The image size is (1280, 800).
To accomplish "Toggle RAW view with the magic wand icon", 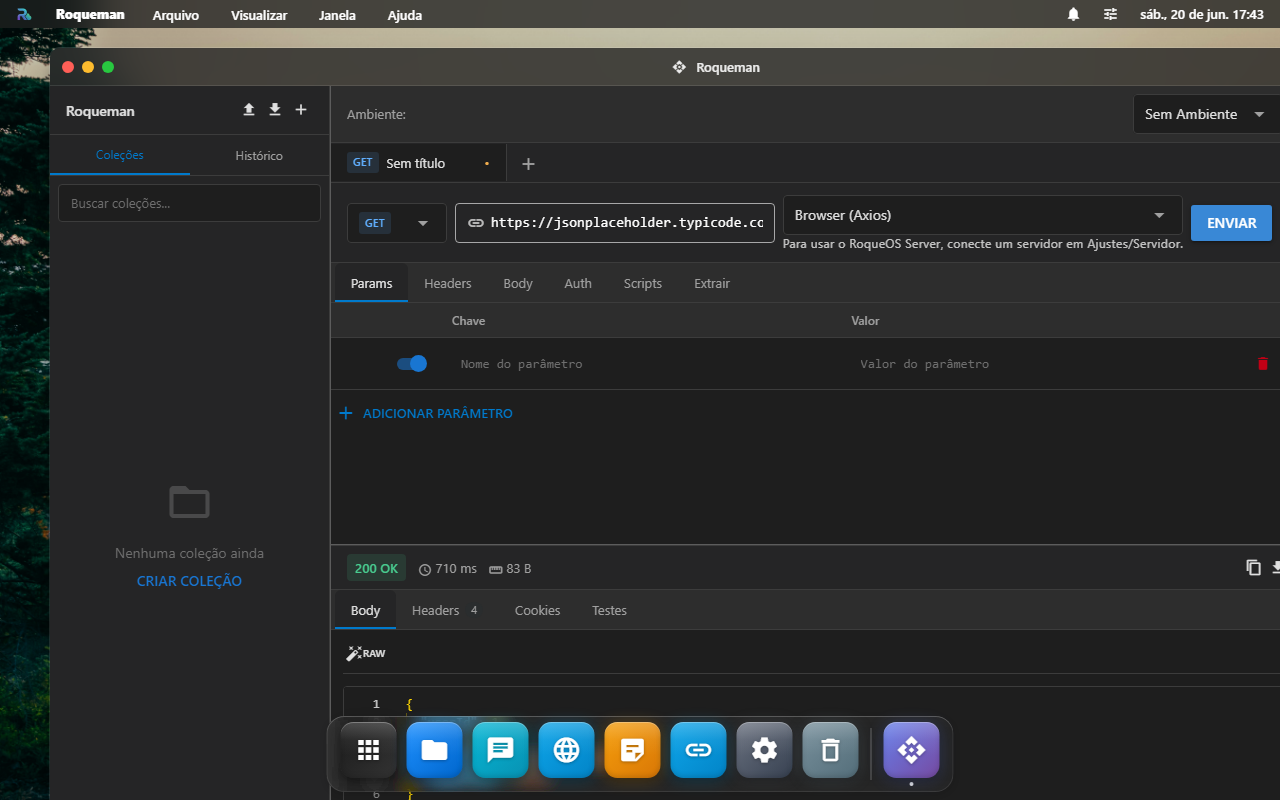I will [365, 653].
